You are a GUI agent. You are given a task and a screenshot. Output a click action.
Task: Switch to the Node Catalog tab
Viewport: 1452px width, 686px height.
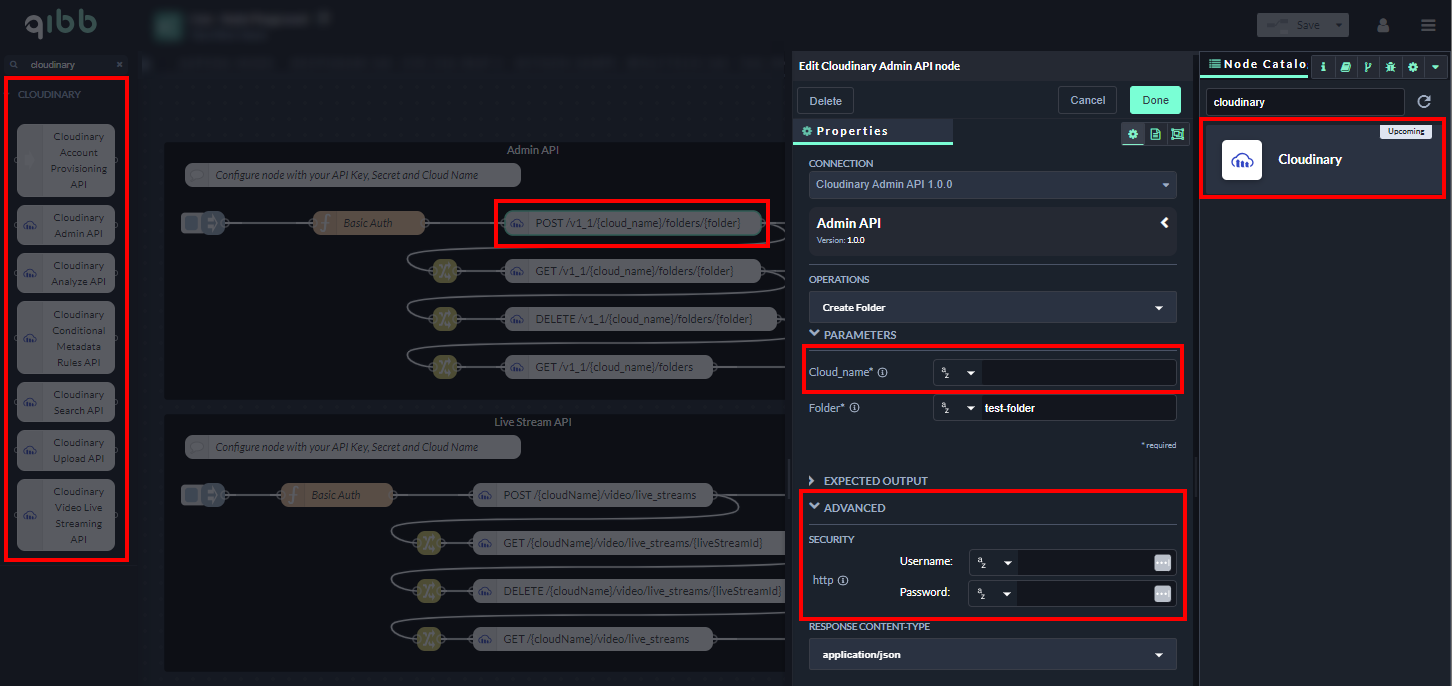pyautogui.click(x=1256, y=65)
